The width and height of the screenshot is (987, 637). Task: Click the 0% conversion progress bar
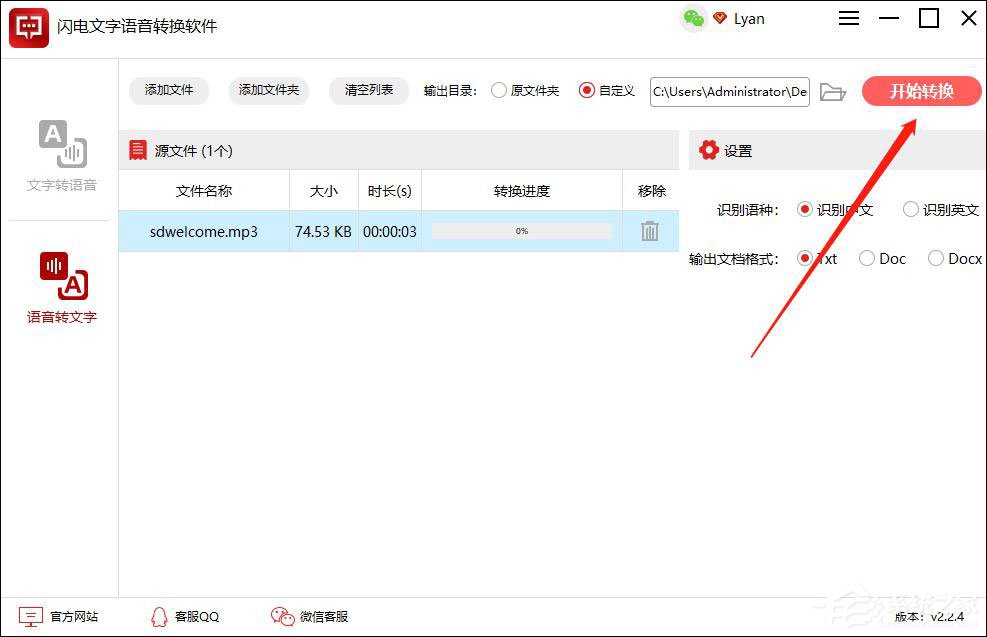pos(520,231)
